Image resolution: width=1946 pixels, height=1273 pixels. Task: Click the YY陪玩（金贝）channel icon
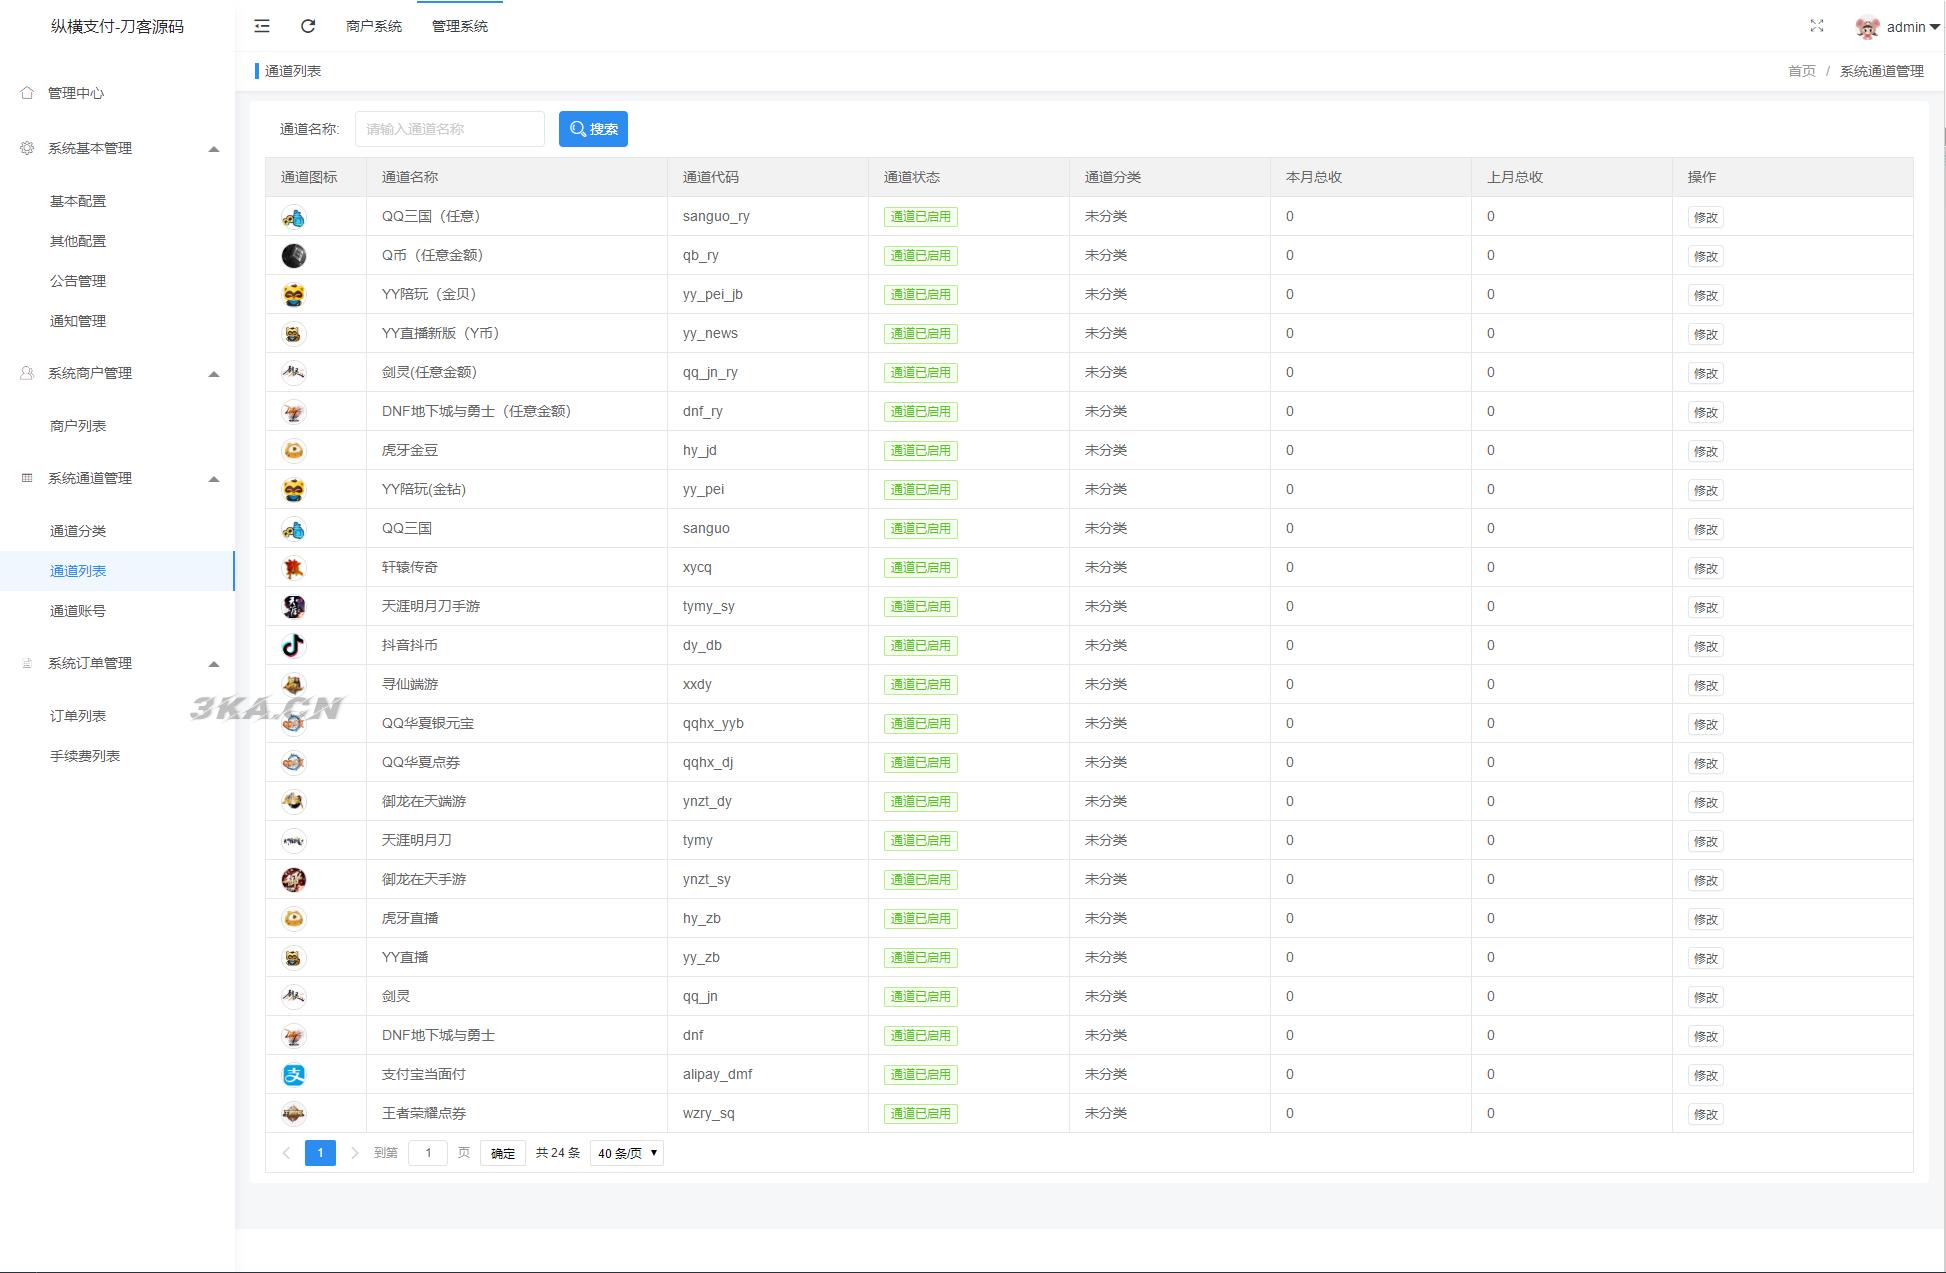point(293,295)
